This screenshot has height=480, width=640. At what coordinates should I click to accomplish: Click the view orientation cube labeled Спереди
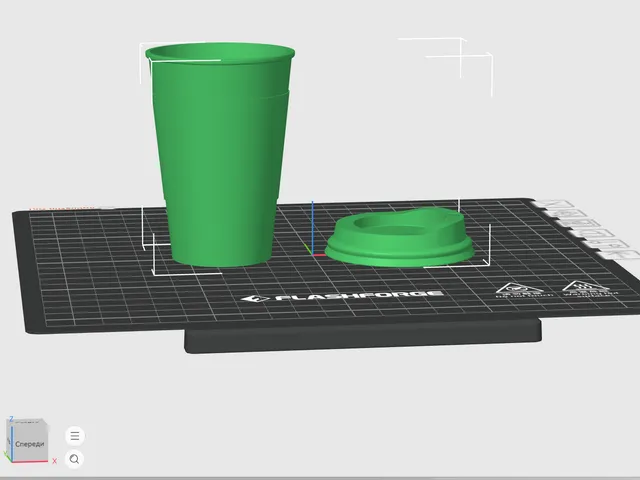click(x=28, y=442)
